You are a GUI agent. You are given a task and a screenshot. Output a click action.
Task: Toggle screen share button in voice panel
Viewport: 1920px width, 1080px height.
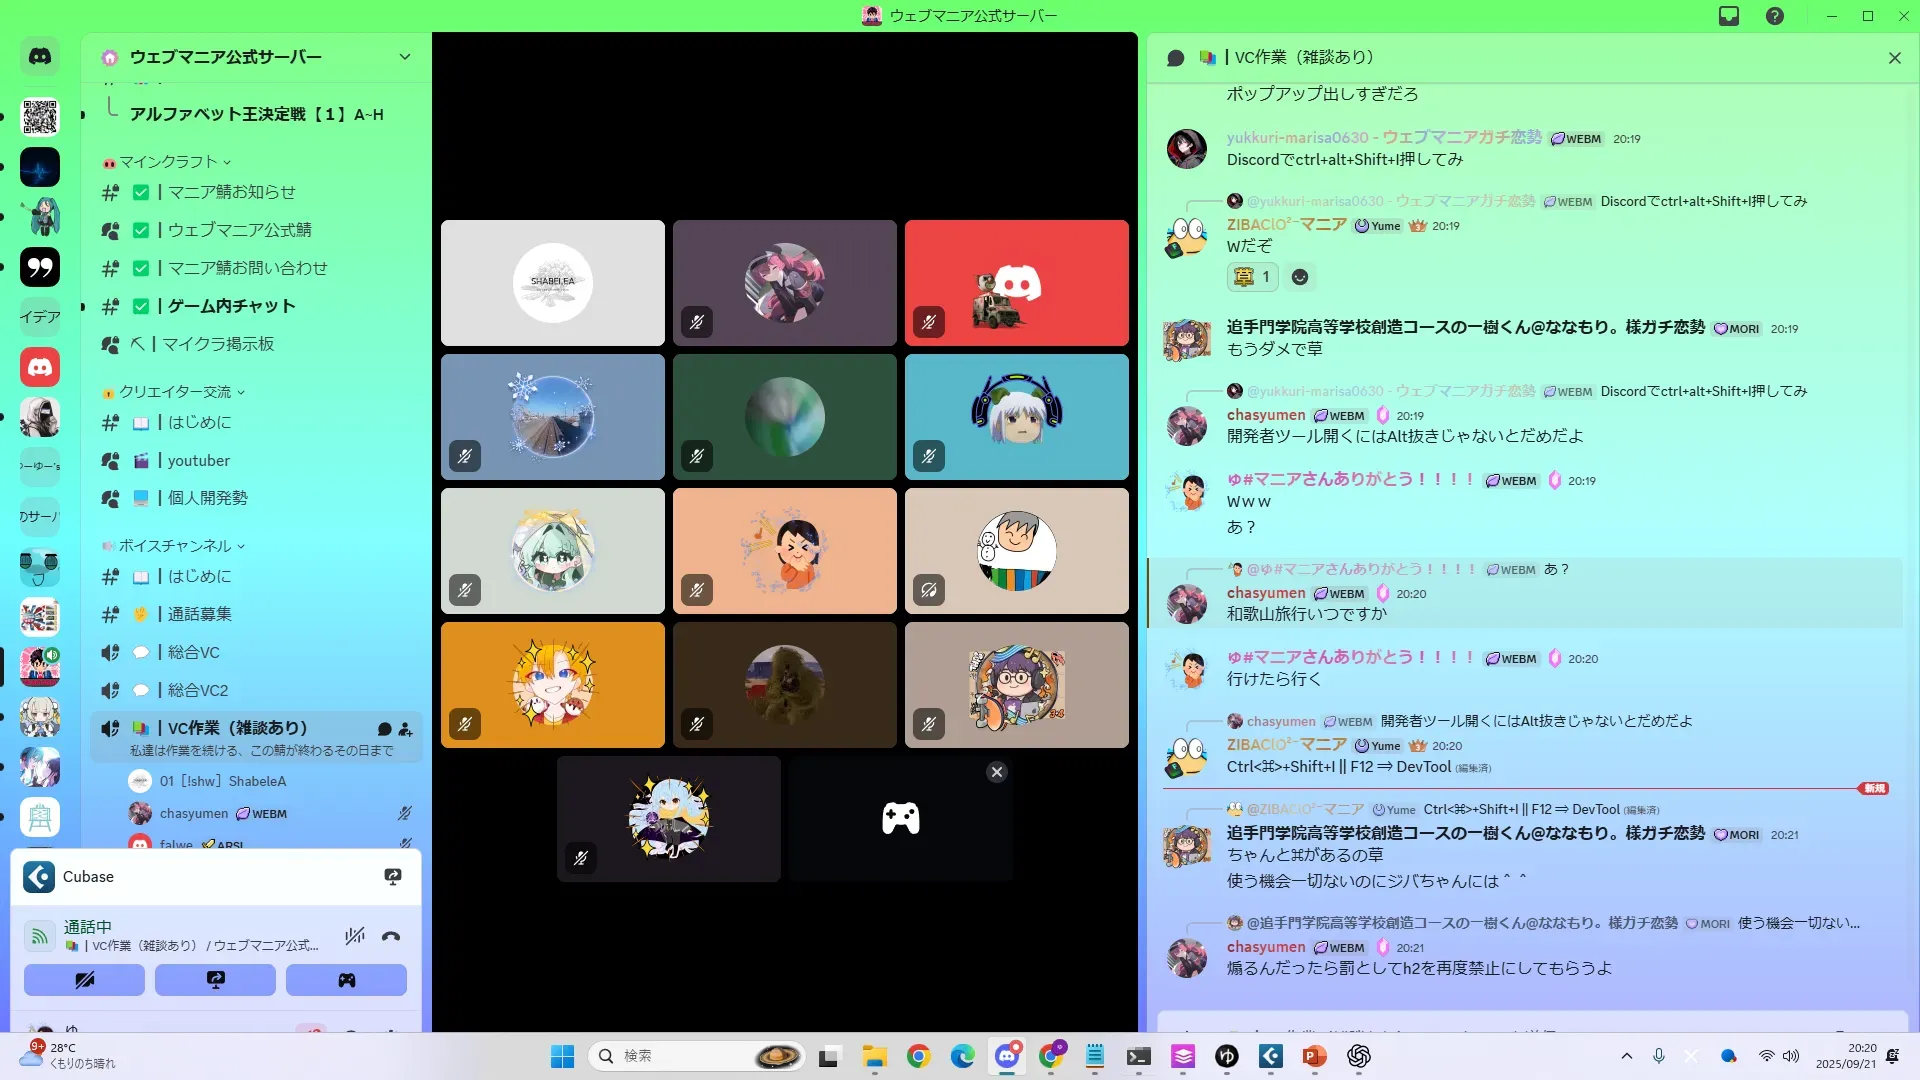[215, 980]
